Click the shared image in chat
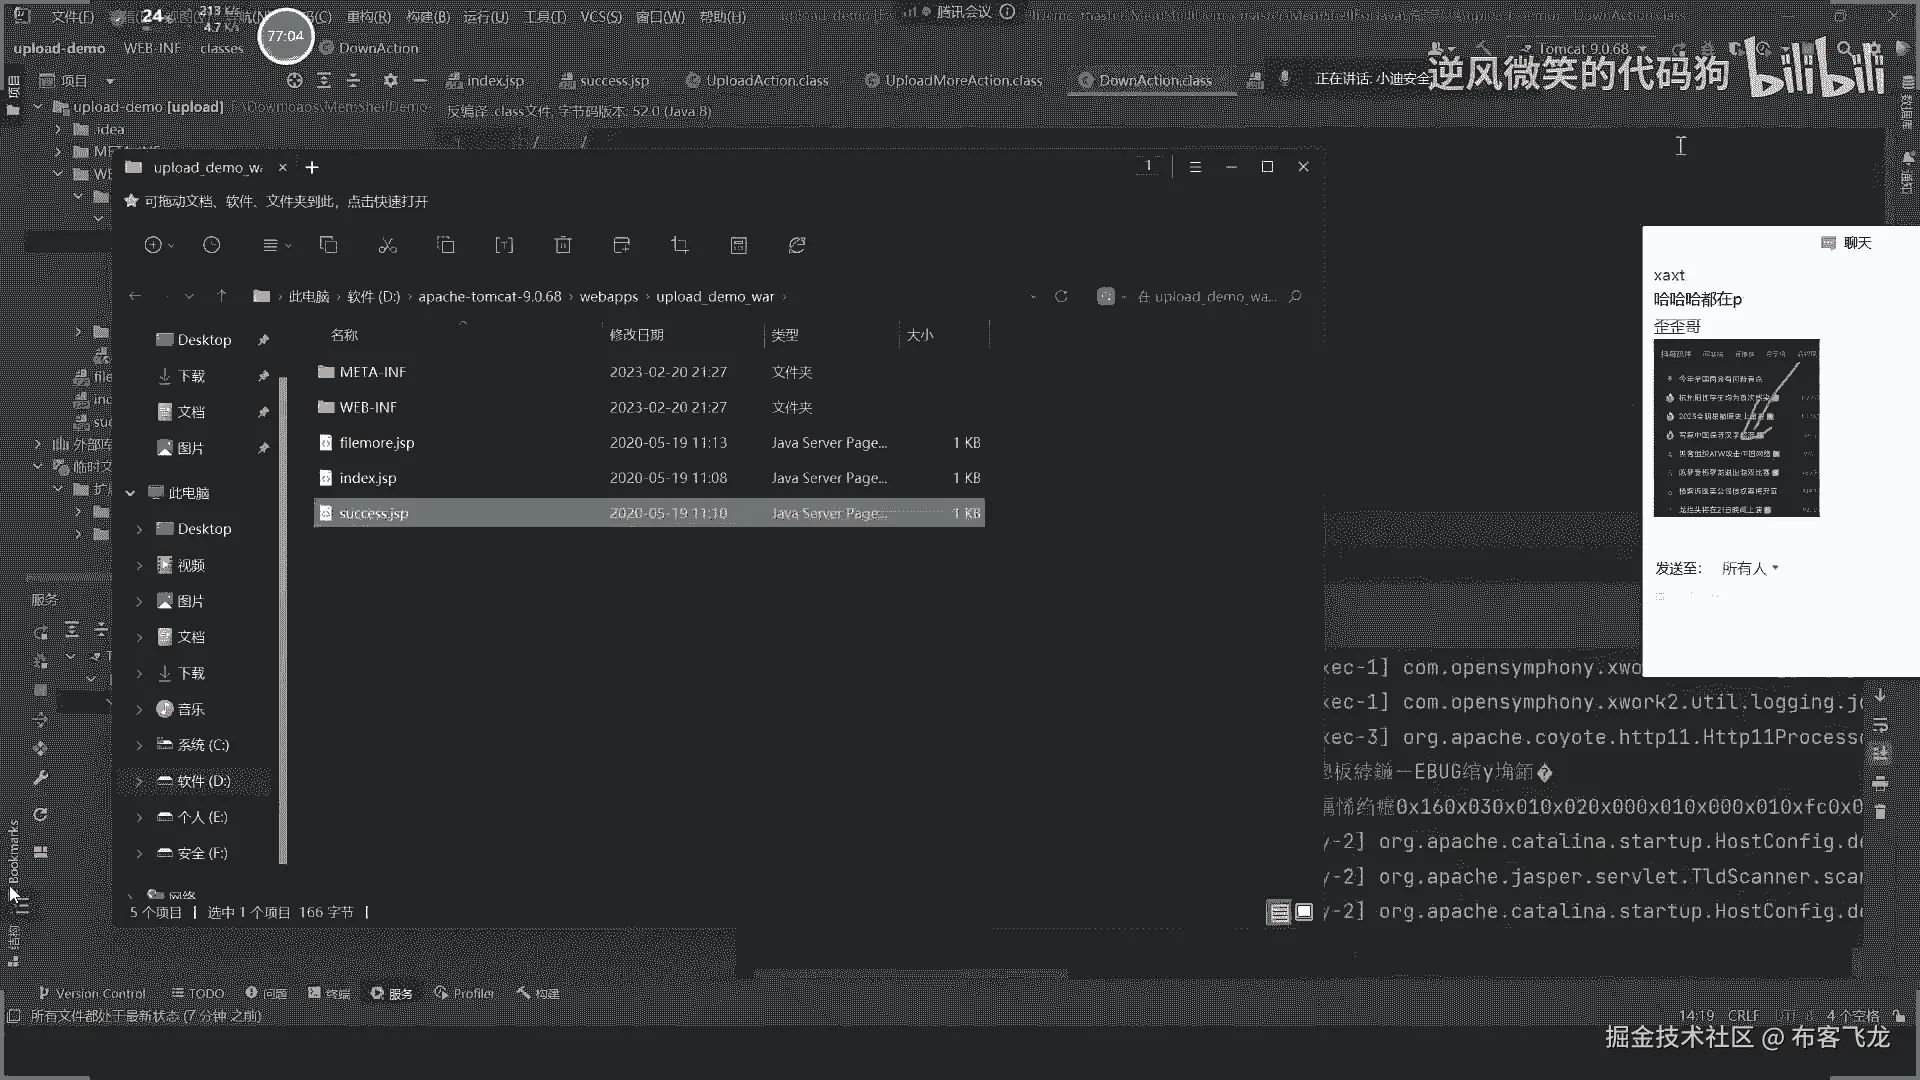The height and width of the screenshot is (1080, 1920). click(1736, 428)
